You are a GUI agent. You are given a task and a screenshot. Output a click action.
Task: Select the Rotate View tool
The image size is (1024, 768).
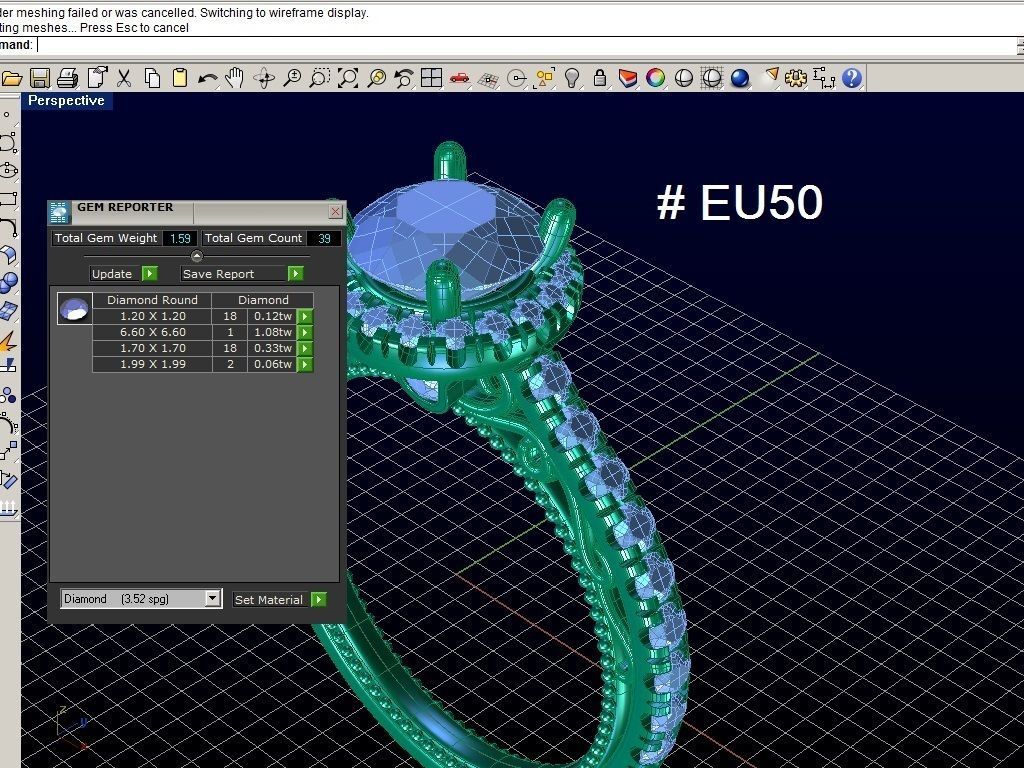(264, 78)
